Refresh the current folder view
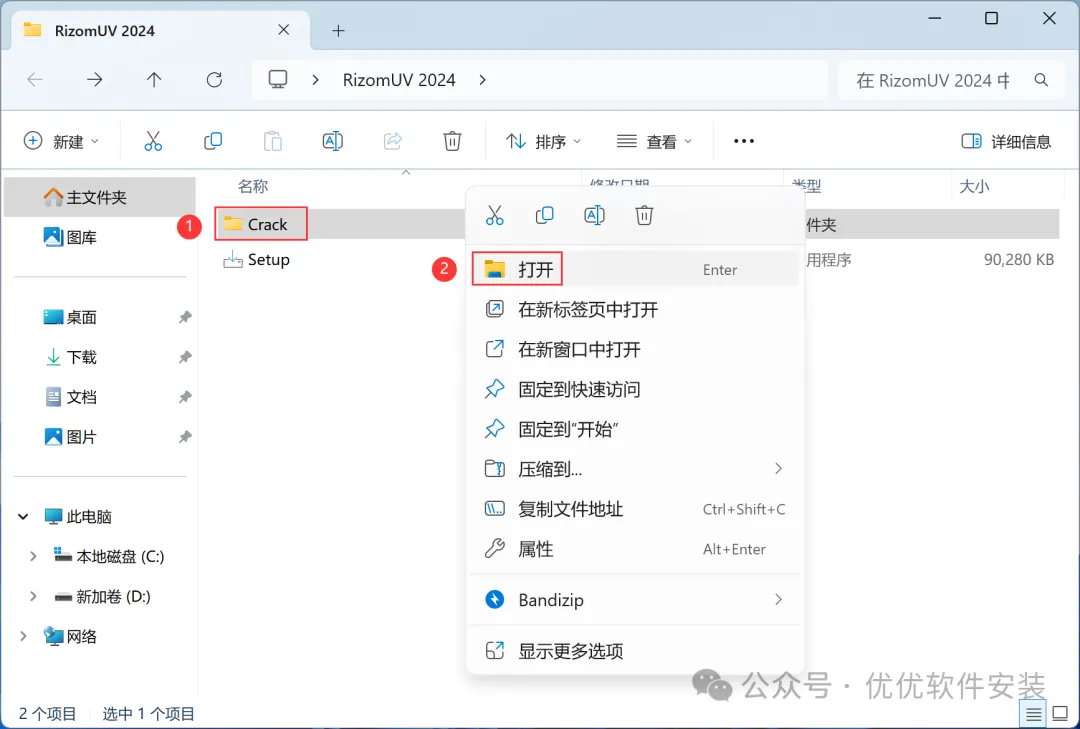The width and height of the screenshot is (1080, 729). click(x=214, y=80)
